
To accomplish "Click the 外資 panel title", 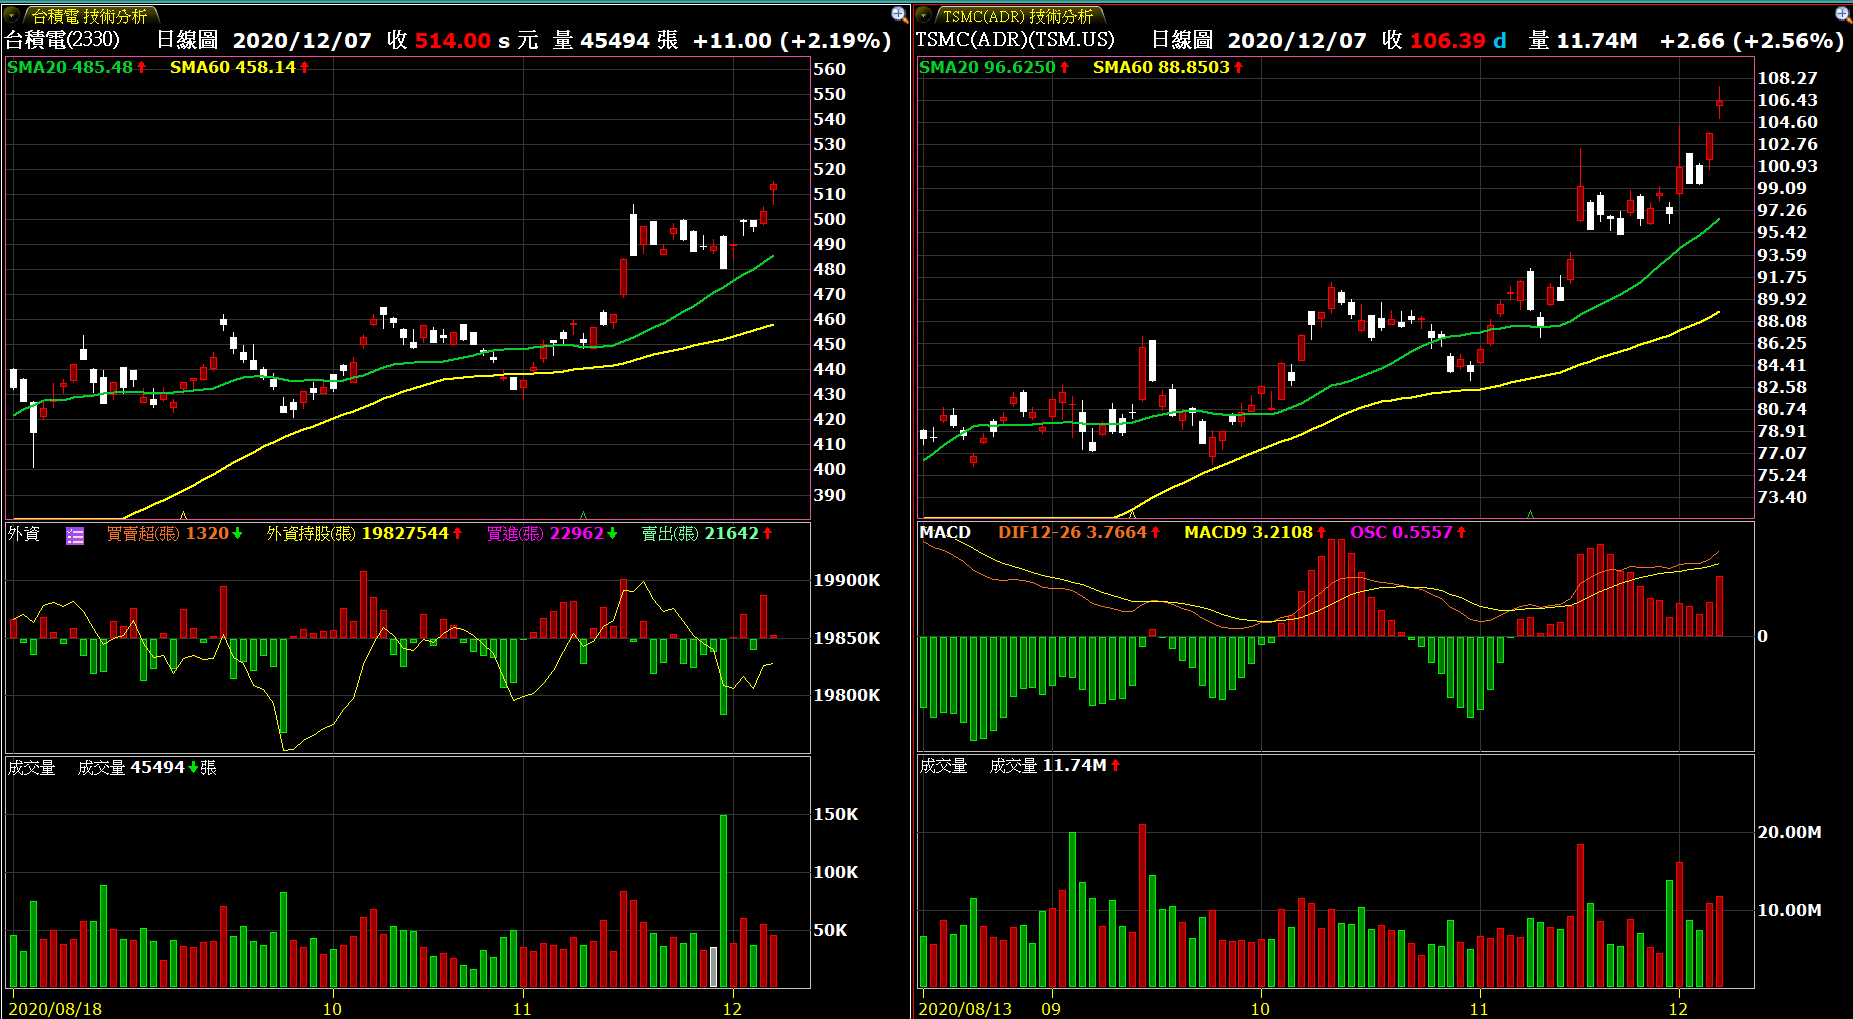I will click(24, 534).
